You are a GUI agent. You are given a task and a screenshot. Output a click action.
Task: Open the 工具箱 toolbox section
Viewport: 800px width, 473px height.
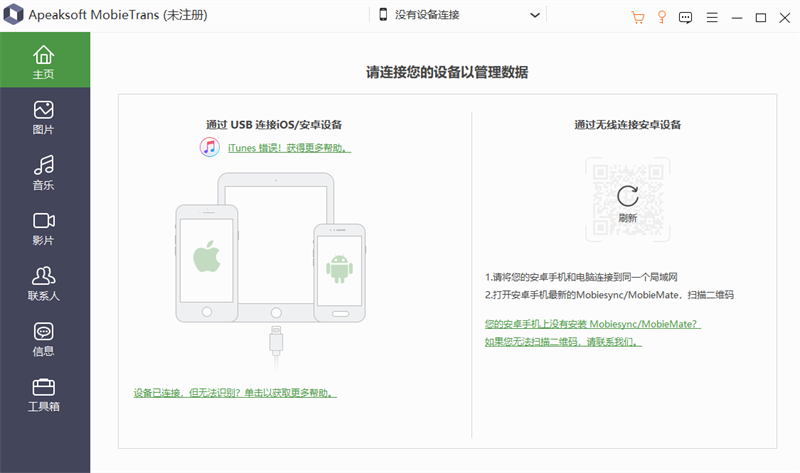click(x=44, y=394)
